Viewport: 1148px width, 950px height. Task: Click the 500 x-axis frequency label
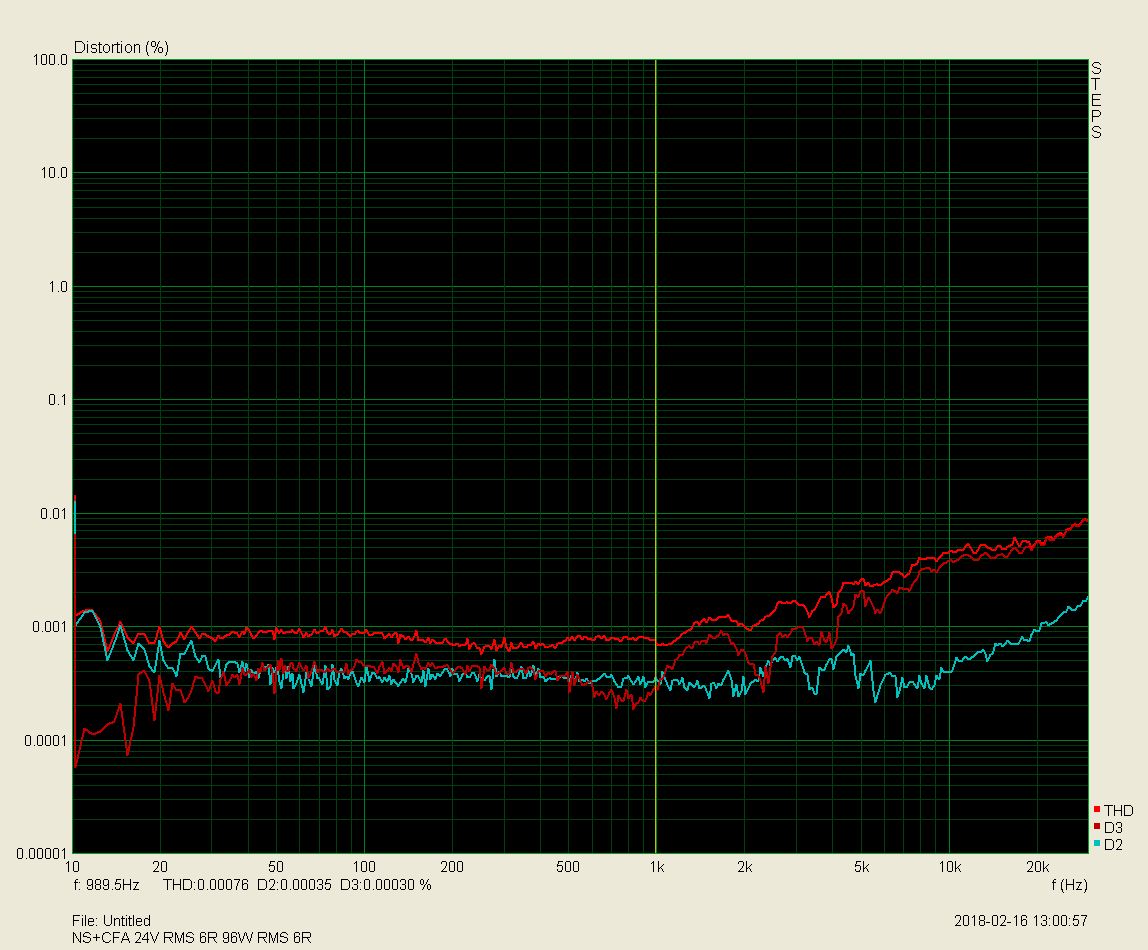click(x=568, y=867)
